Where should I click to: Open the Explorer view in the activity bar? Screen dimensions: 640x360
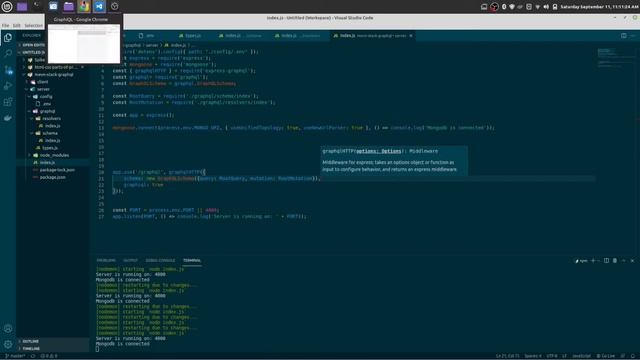[8, 38]
